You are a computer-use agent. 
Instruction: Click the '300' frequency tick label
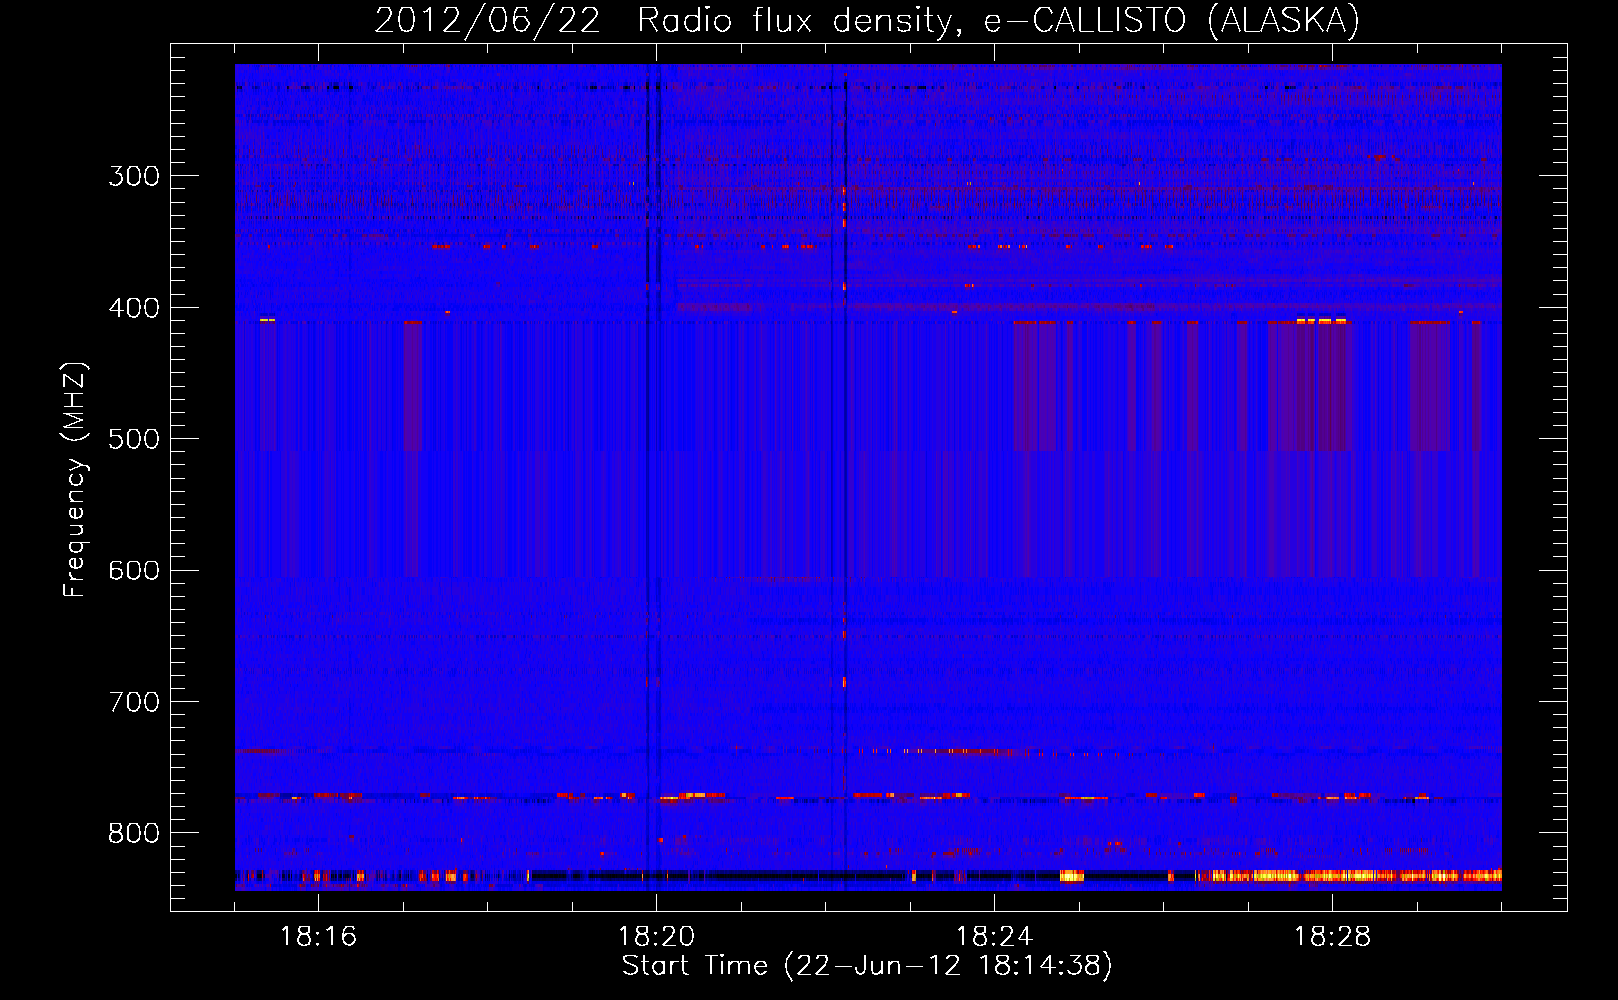tap(134, 176)
